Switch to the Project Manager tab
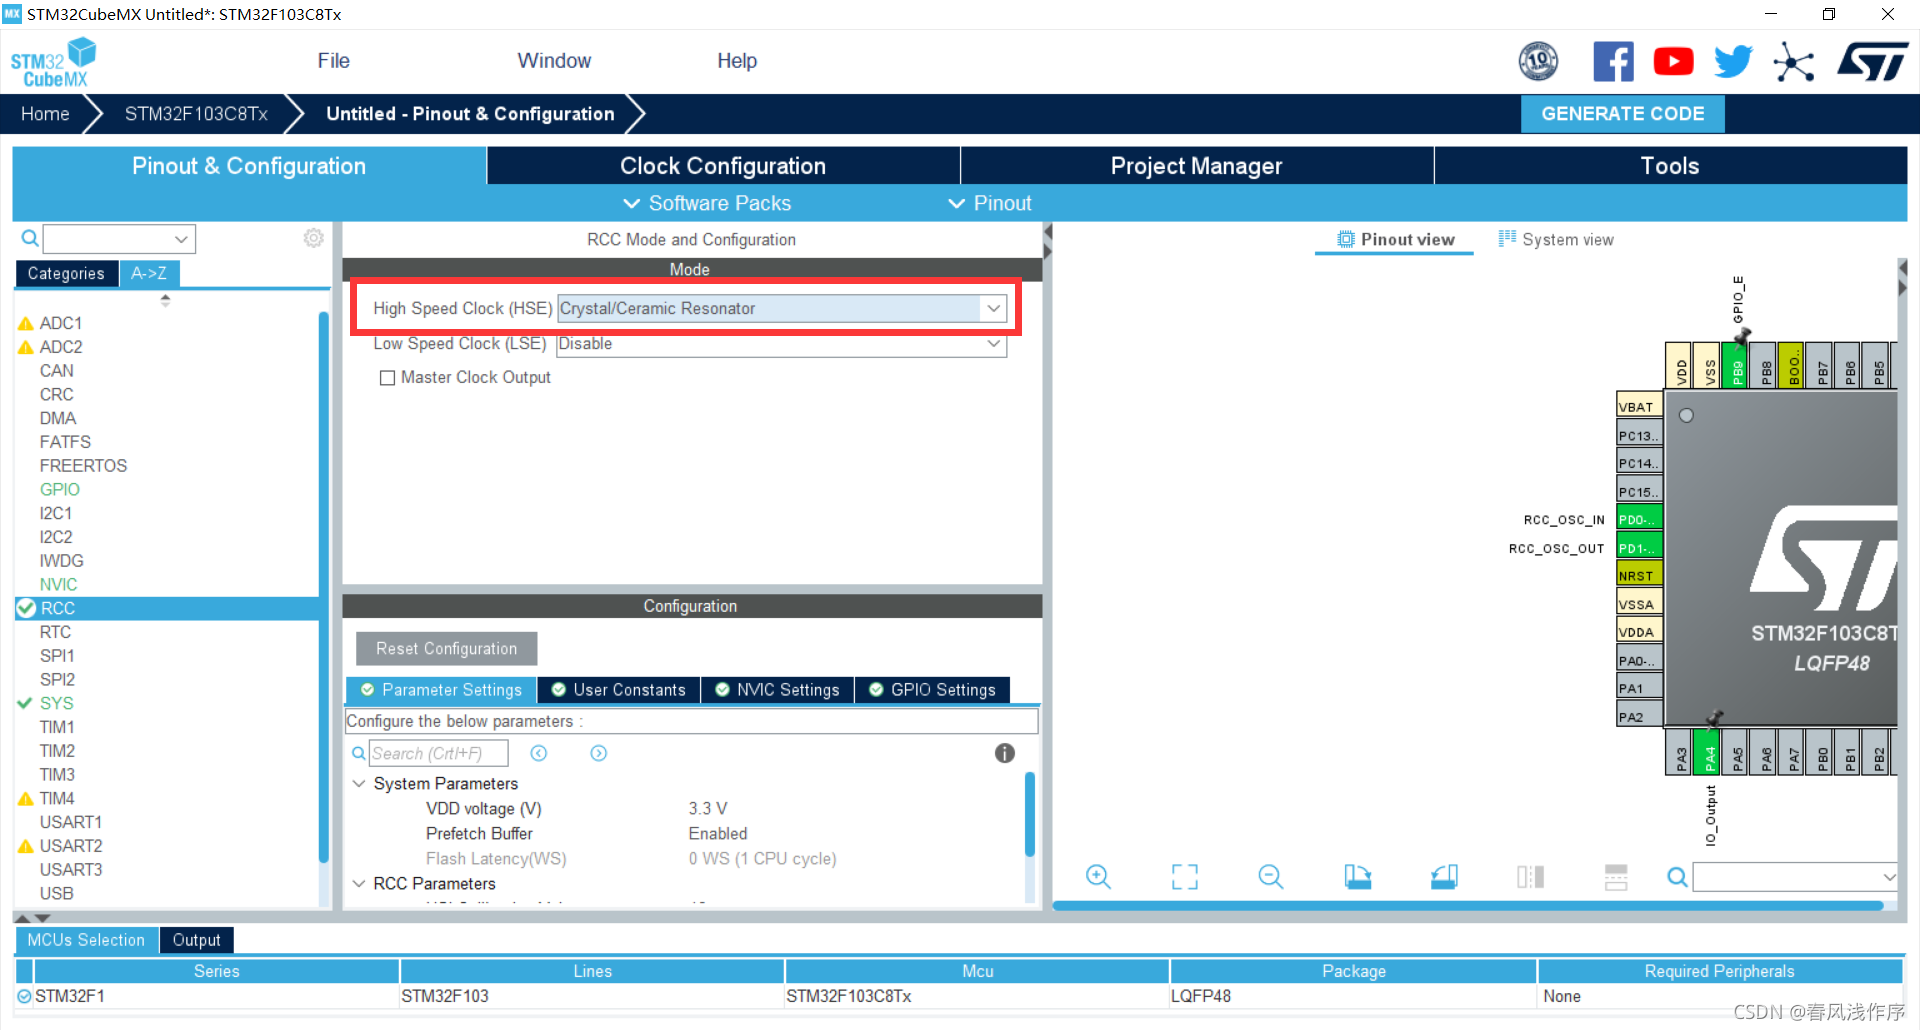This screenshot has width=1920, height=1030. (x=1196, y=166)
